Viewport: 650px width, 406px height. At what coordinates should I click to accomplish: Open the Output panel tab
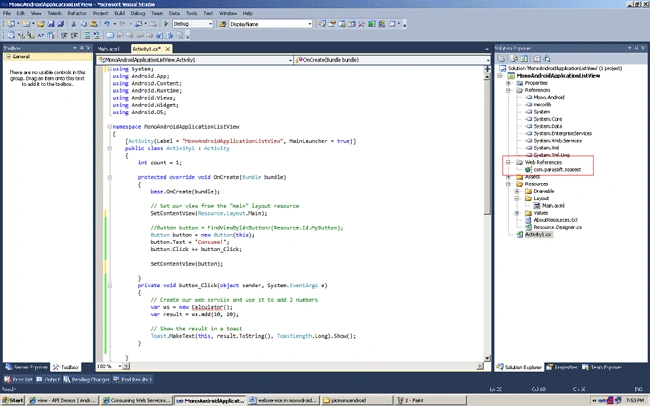coord(48,379)
